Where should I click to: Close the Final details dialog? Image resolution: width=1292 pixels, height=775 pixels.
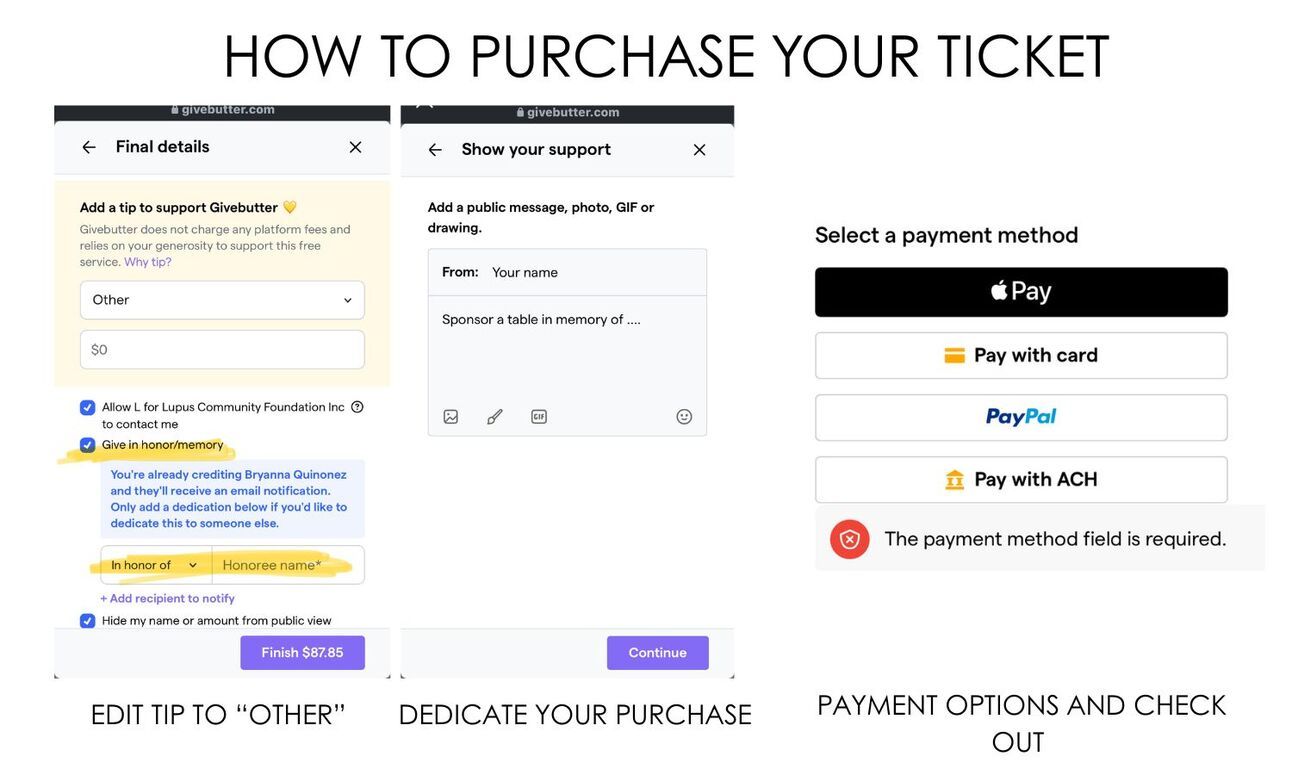tap(355, 147)
